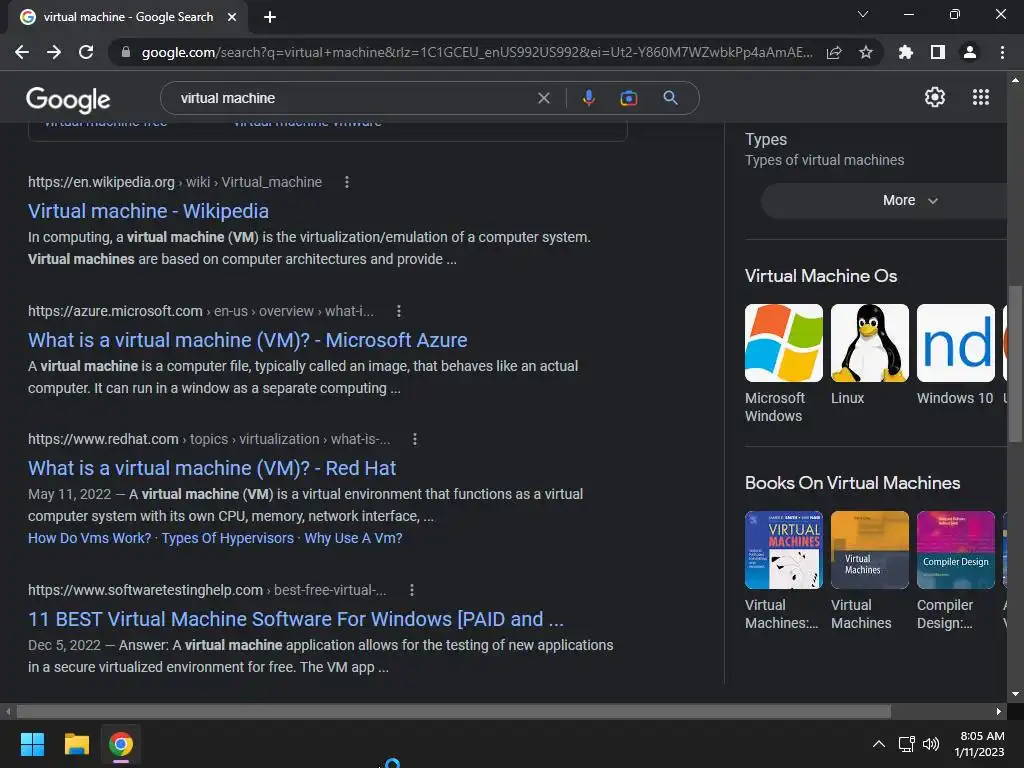Click the Virtual Machine Os heading
Image resolution: width=1024 pixels, height=768 pixels.
[x=821, y=276]
